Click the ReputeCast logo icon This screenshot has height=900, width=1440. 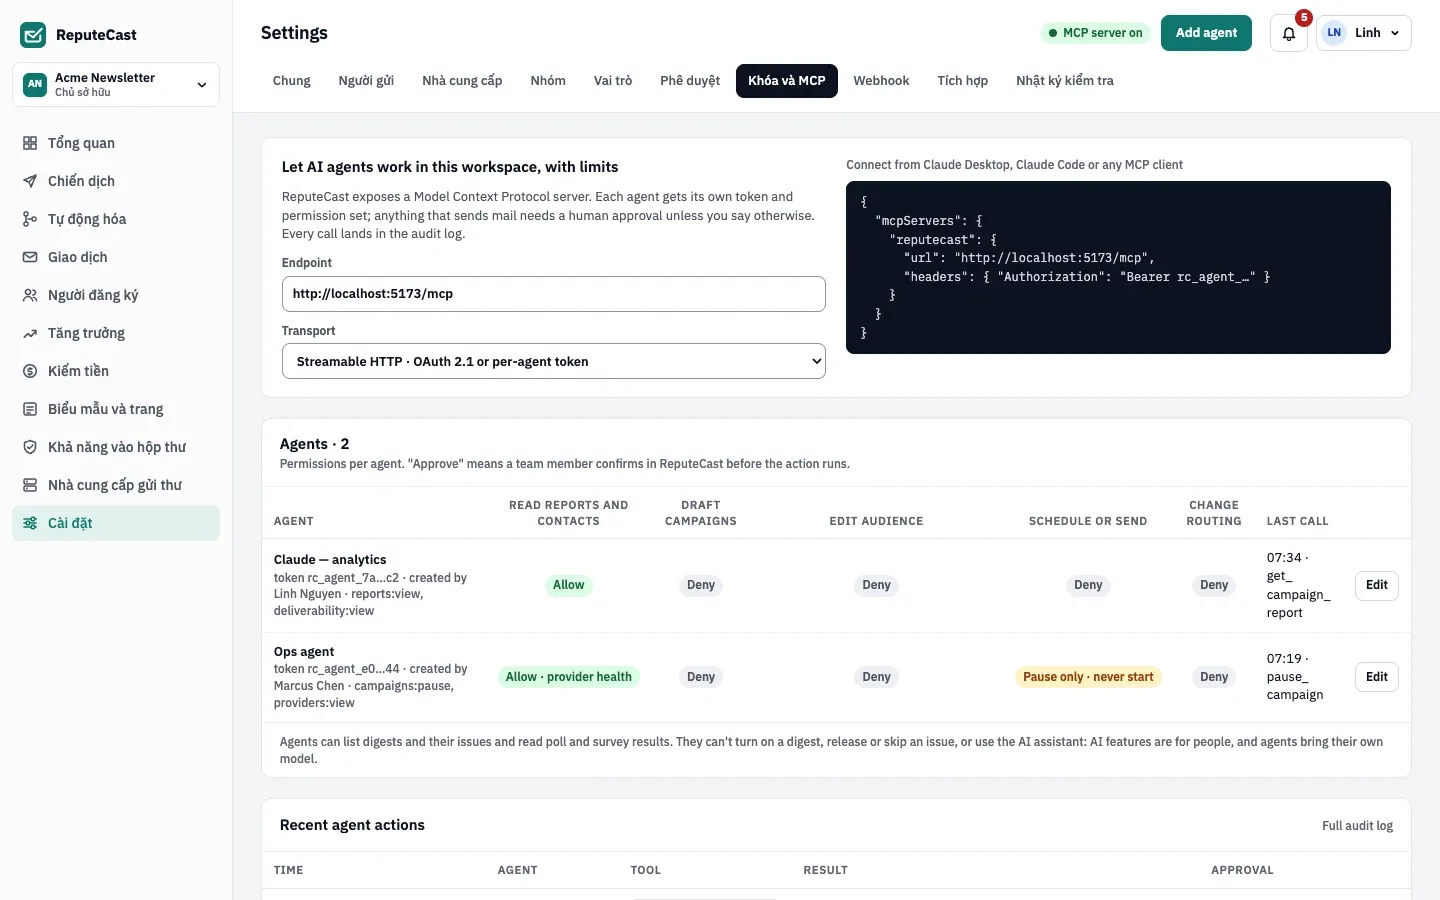pyautogui.click(x=33, y=35)
